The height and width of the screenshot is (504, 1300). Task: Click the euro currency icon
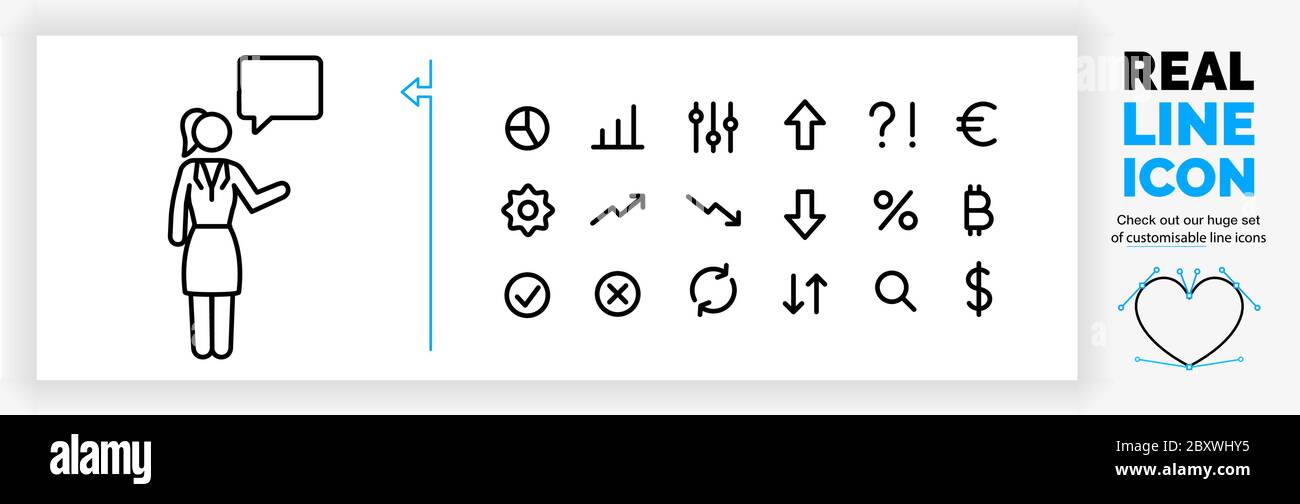tap(976, 126)
